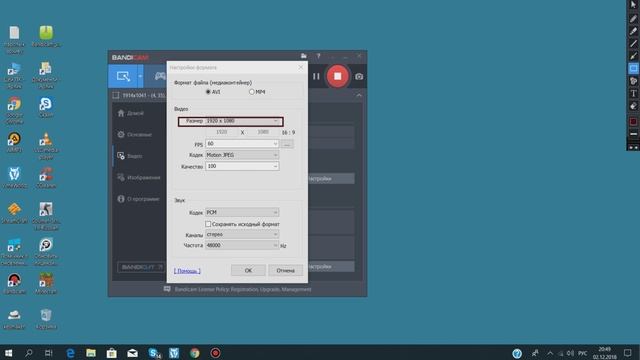Open О программе in Bandicam sidebar

(x=138, y=199)
